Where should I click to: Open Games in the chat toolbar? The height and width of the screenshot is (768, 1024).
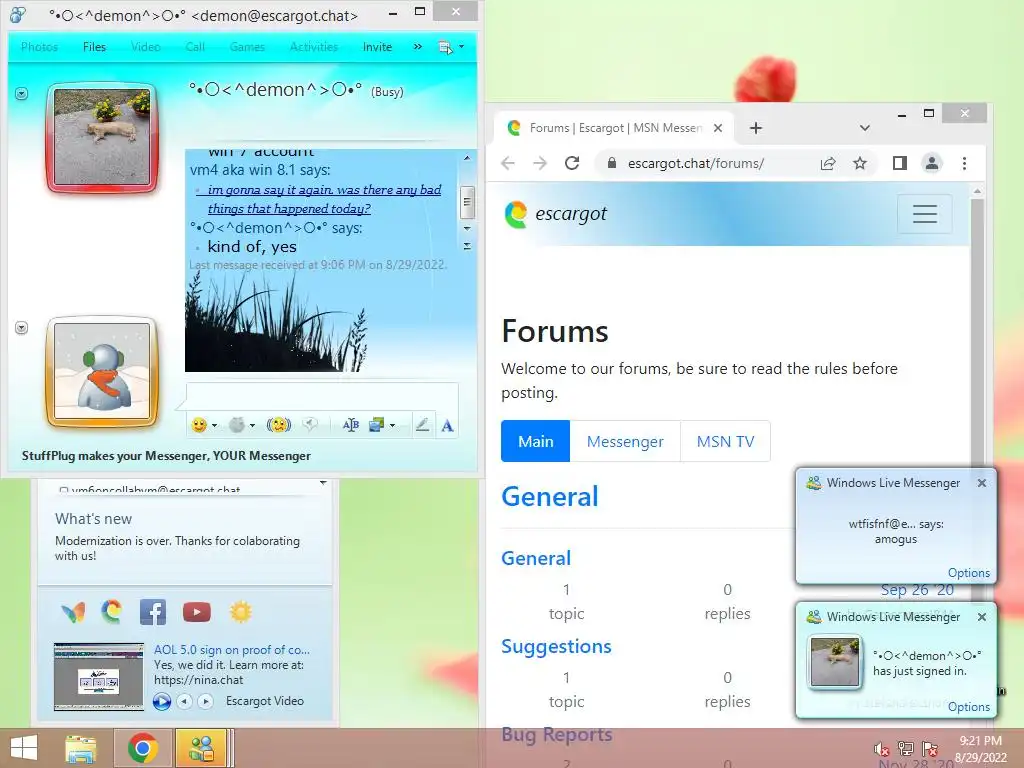(x=247, y=47)
